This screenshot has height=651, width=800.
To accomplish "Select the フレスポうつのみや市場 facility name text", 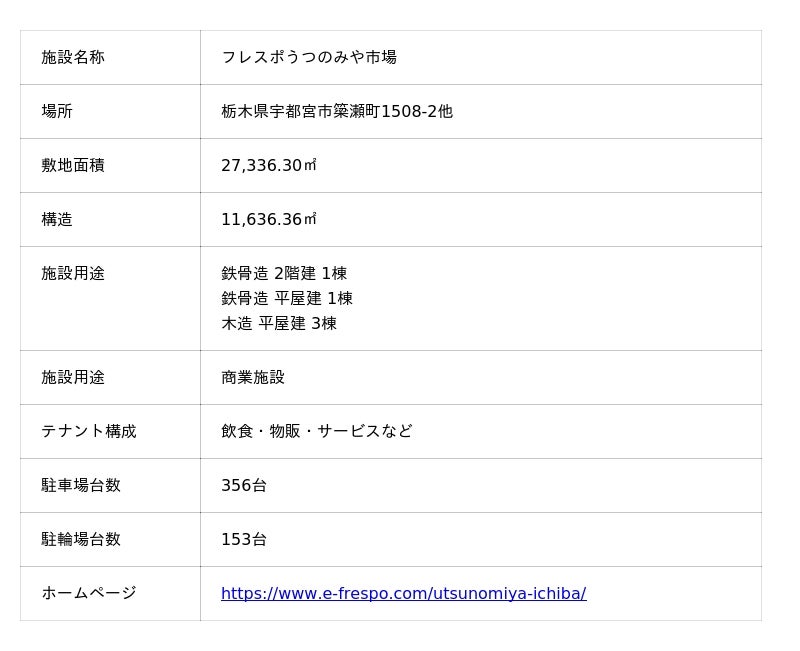I will pyautogui.click(x=309, y=57).
